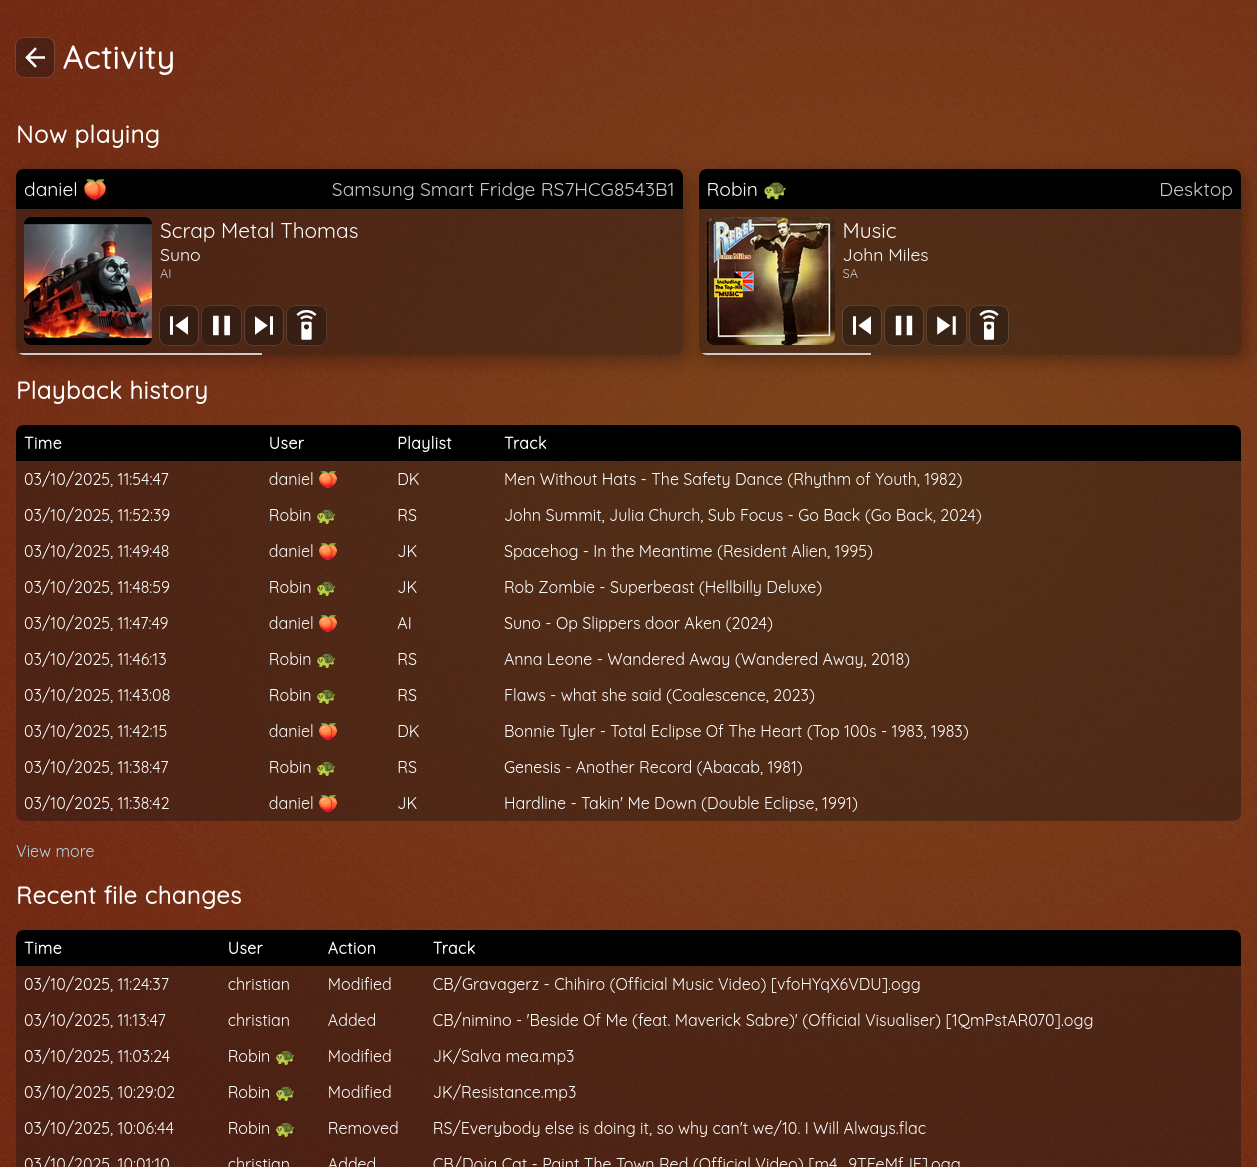This screenshot has height=1167, width=1257.
Task: Open remote control for daniel's player
Action: coord(306,326)
